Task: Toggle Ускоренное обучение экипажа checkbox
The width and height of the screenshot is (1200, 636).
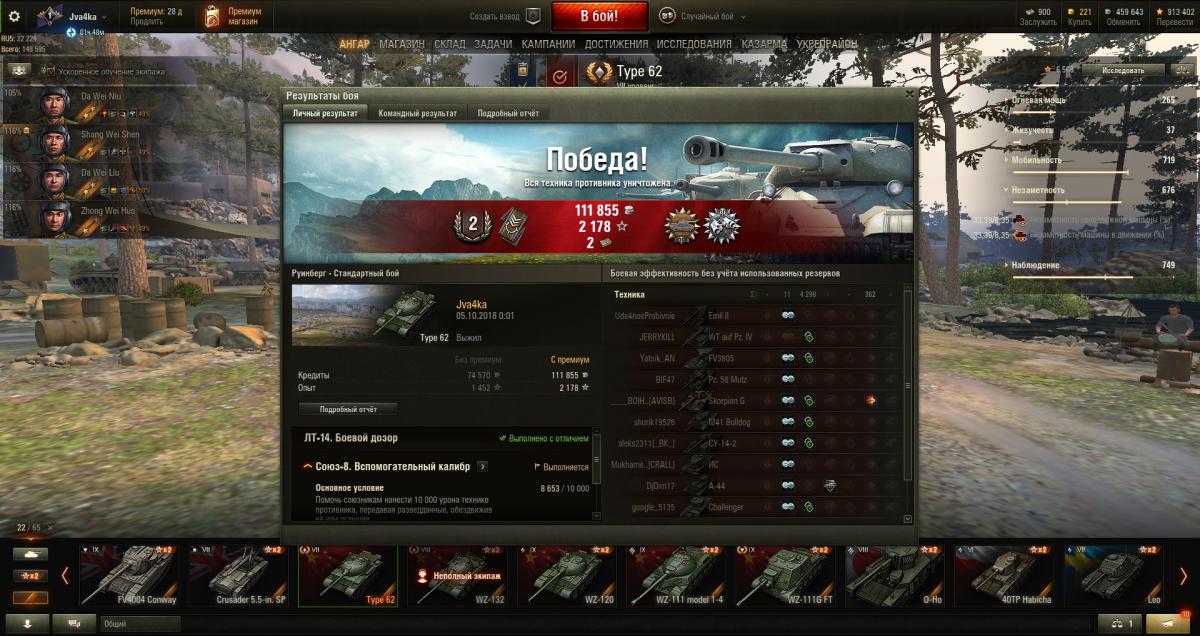Action: point(47,71)
